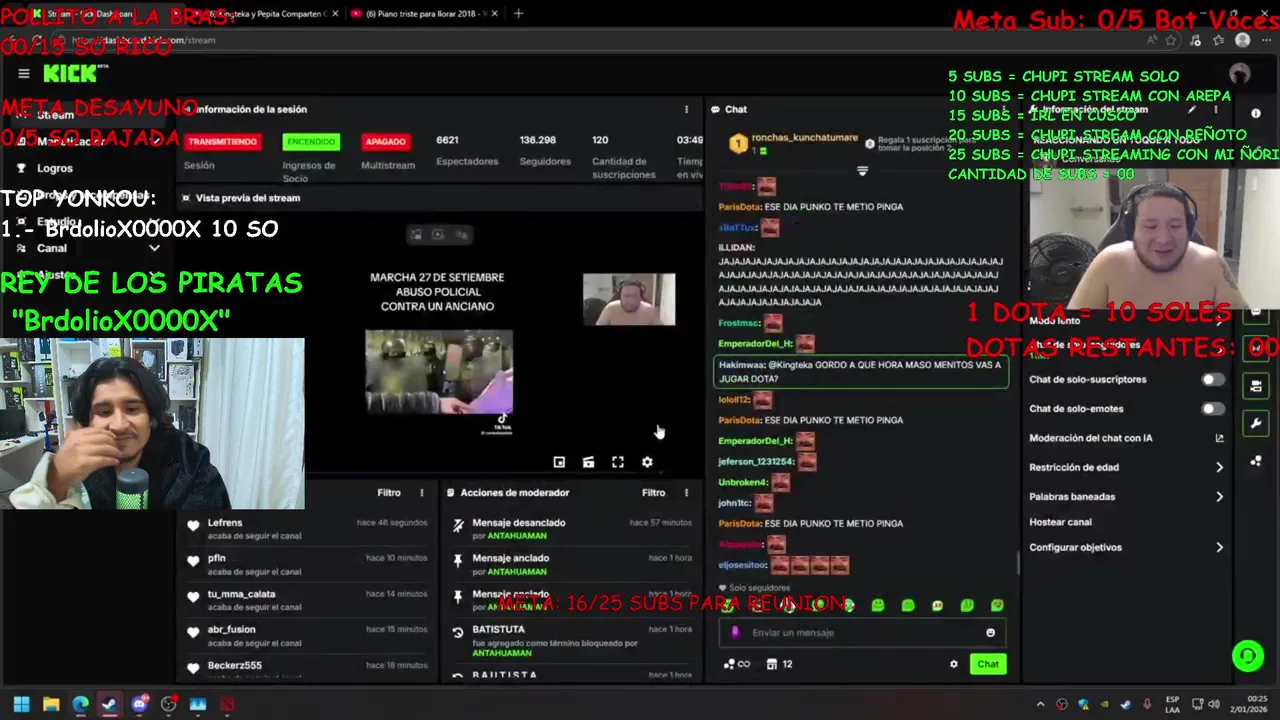Select Lefrens follower entry

tap(306, 529)
